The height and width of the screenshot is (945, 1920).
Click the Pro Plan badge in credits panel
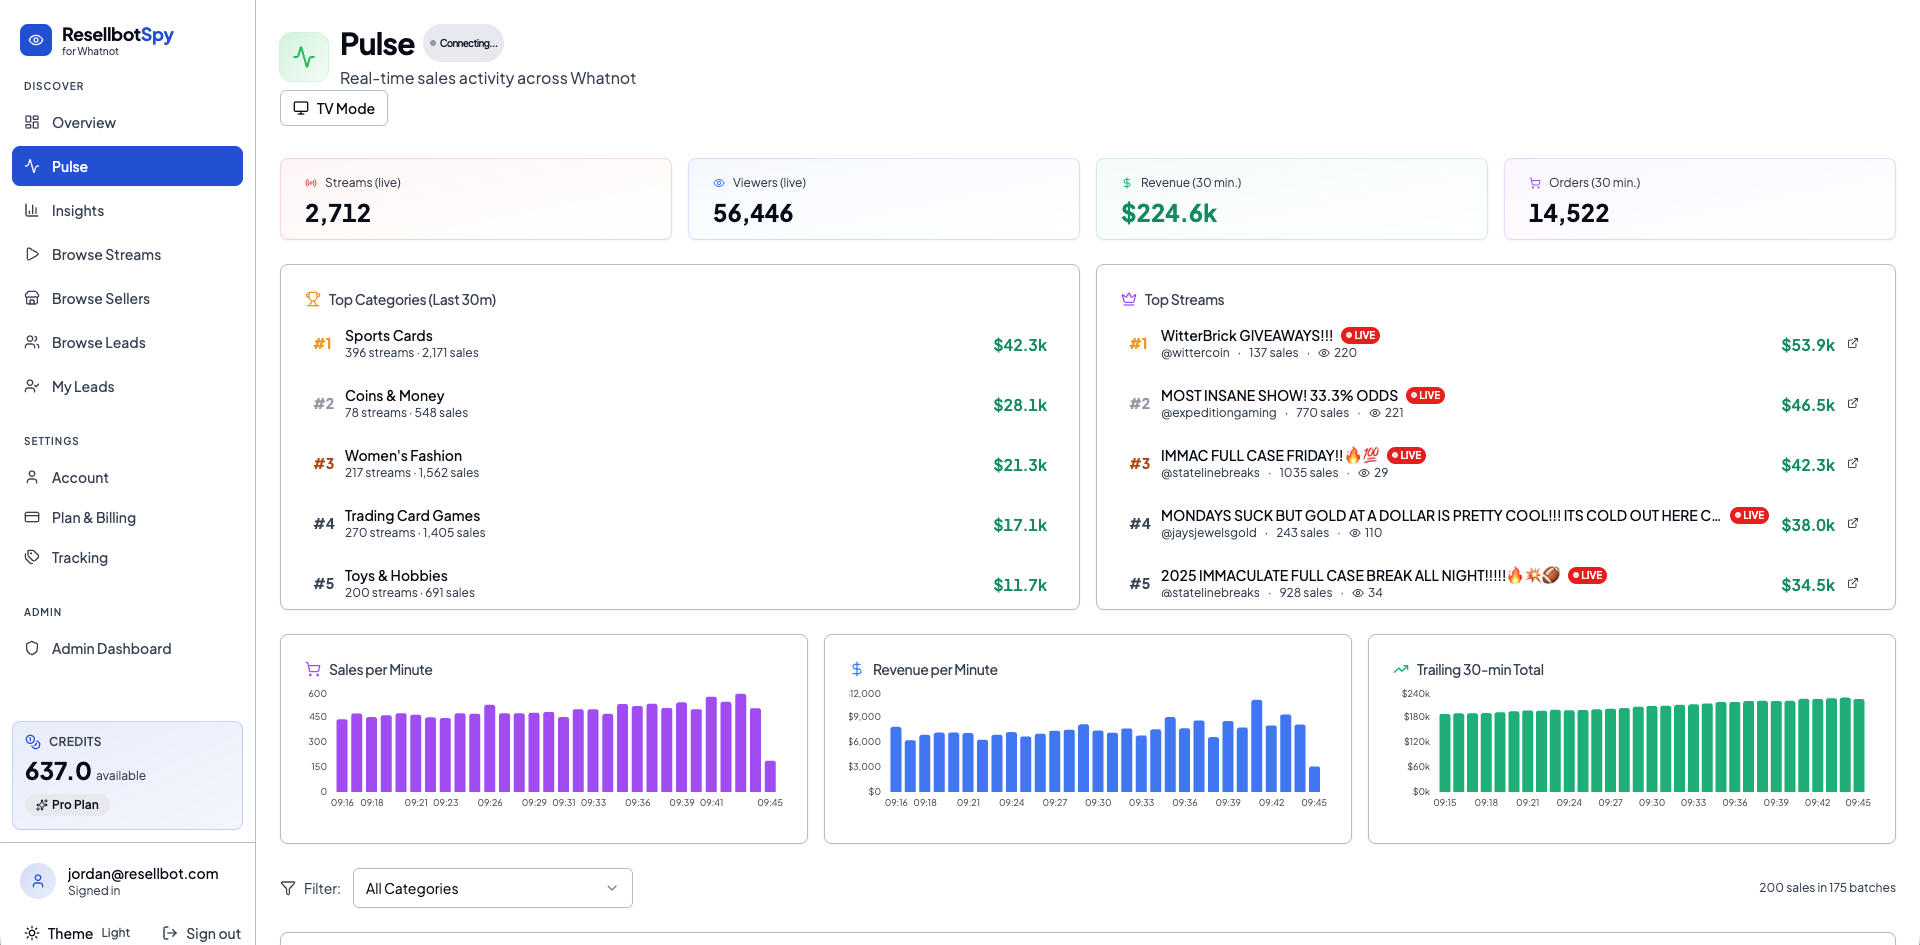(66, 804)
